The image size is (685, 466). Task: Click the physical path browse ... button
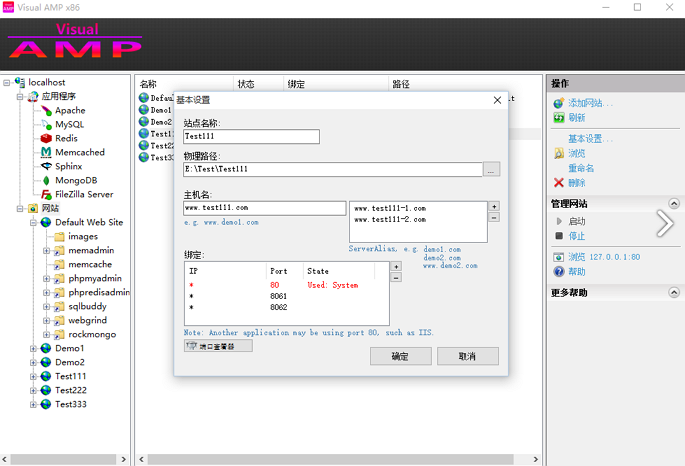coord(491,169)
